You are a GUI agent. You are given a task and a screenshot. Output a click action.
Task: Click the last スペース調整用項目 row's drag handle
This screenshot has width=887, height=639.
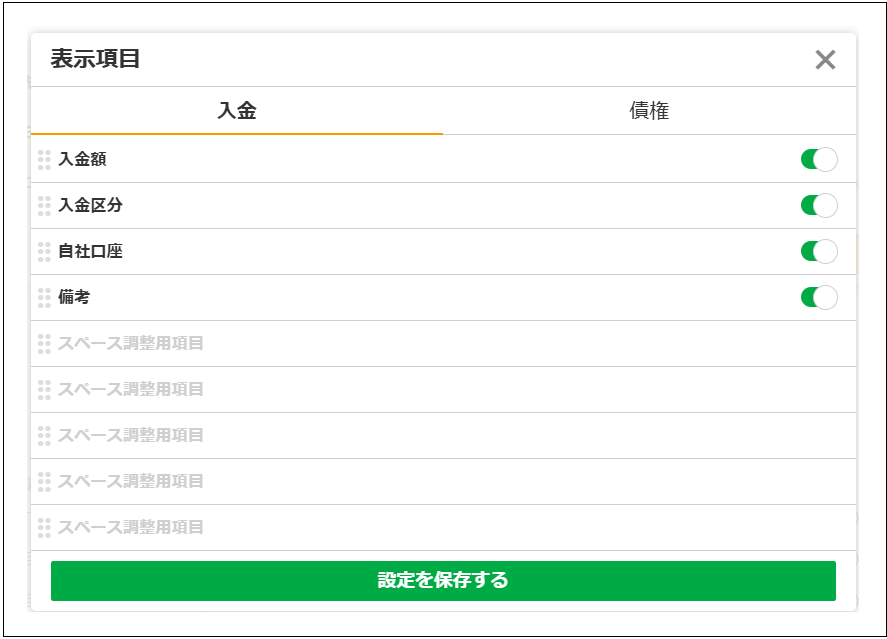[44, 528]
